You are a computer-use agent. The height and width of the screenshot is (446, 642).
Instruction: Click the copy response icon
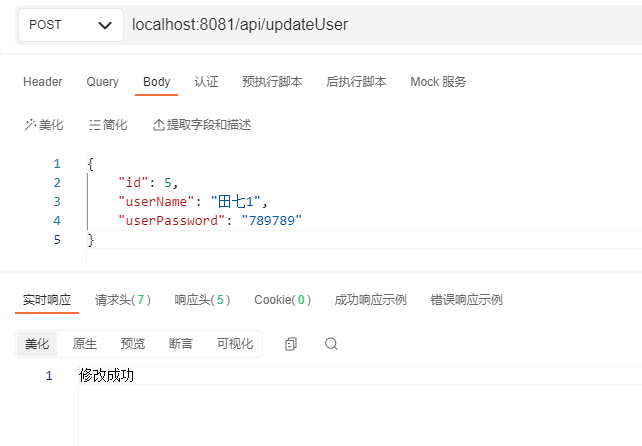click(x=291, y=344)
